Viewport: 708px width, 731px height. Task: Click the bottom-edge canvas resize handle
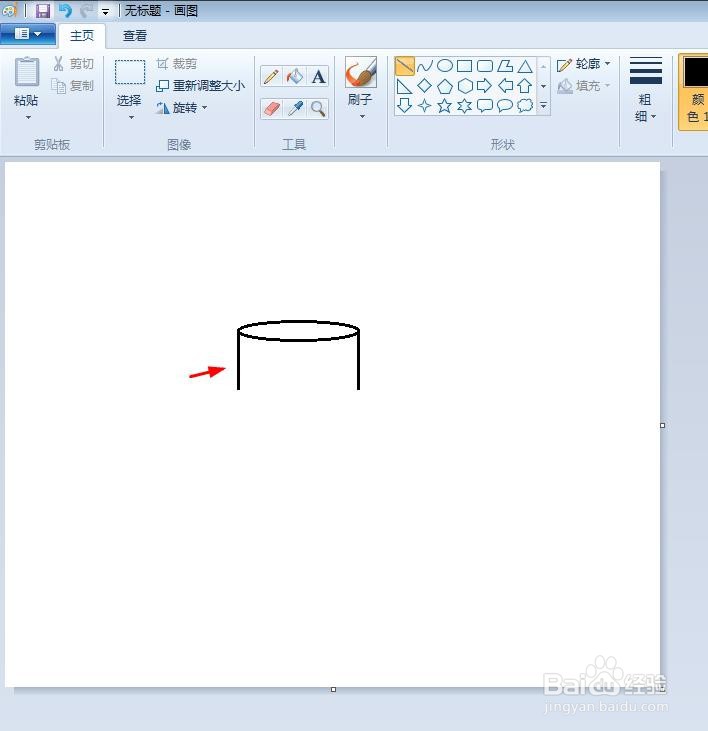click(x=333, y=690)
